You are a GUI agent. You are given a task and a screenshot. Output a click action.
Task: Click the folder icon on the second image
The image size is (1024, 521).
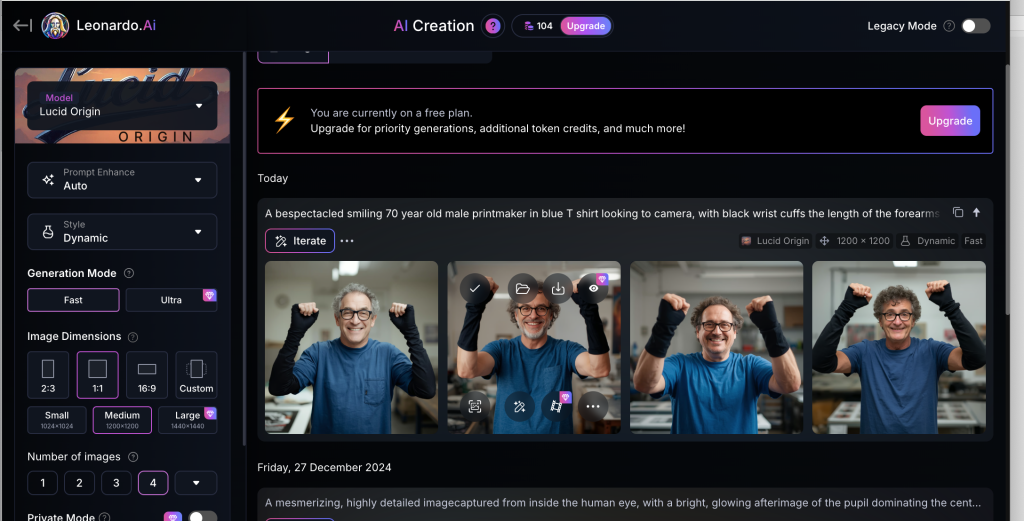[x=522, y=289]
